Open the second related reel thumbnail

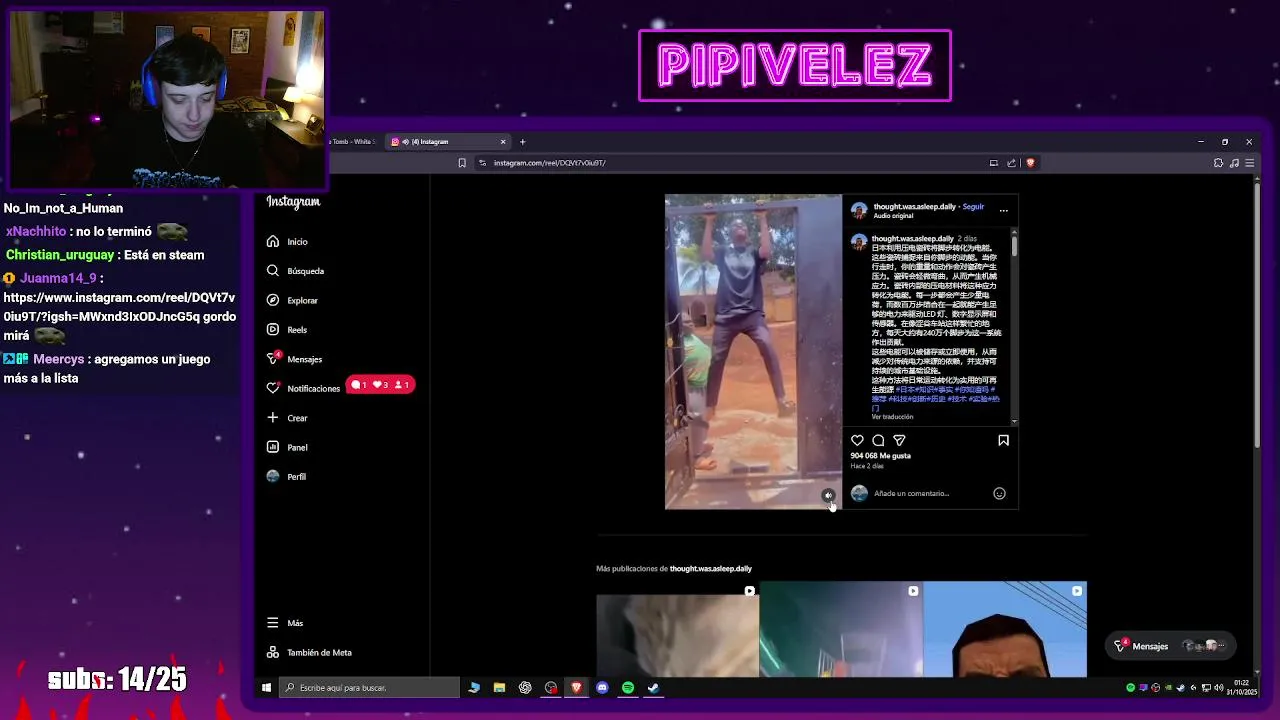coord(841,630)
